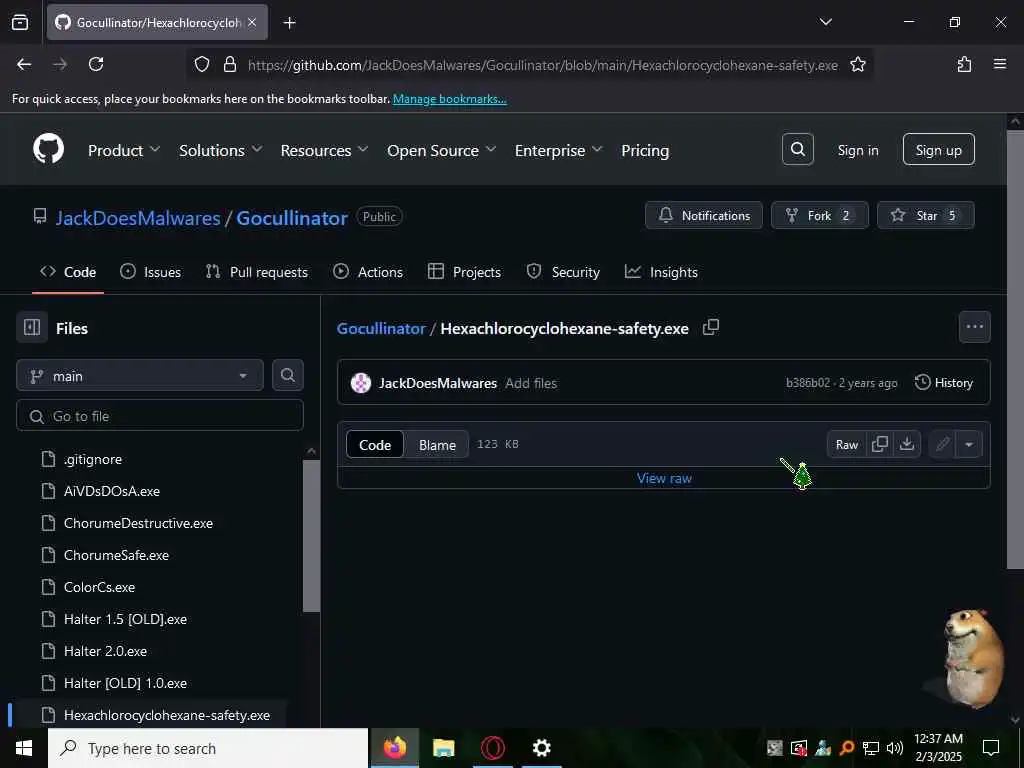Image resolution: width=1024 pixels, height=768 pixels.
Task: Expand the Solutions menu
Action: (x=221, y=150)
